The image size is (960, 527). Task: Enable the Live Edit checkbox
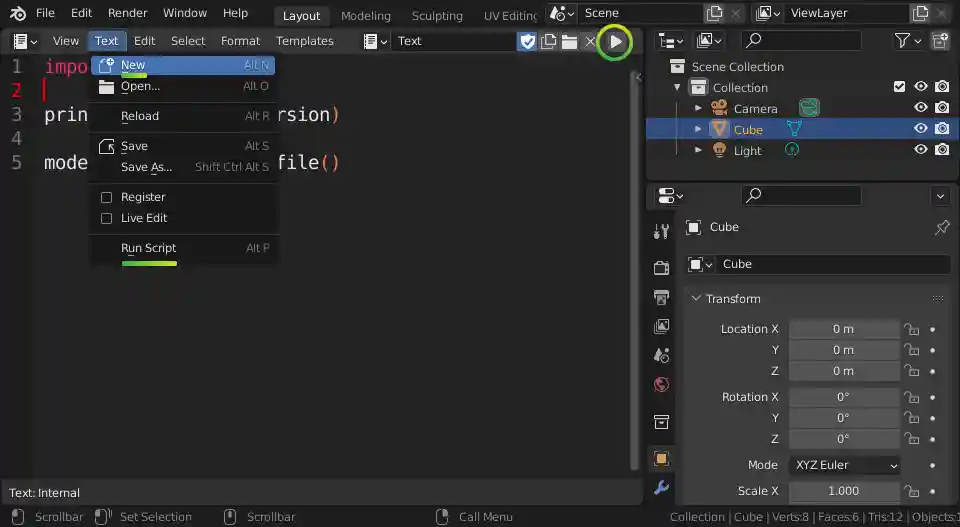tap(106, 219)
